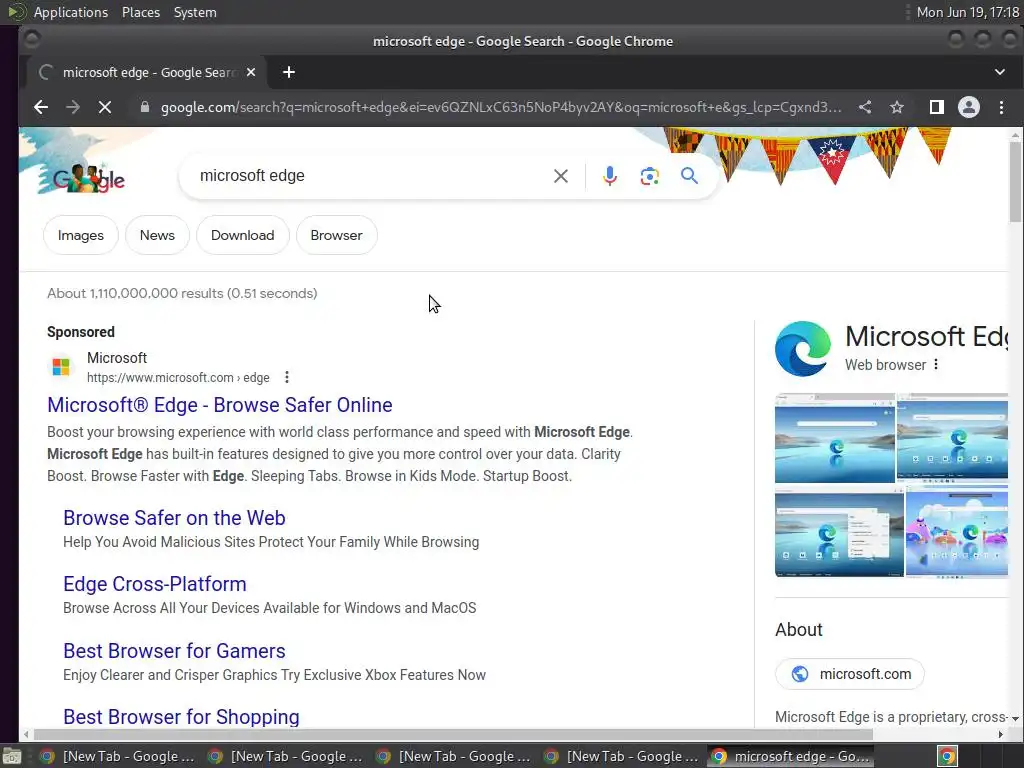This screenshot has height=768, width=1024.
Task: Open the Places menu
Action: pos(141,12)
